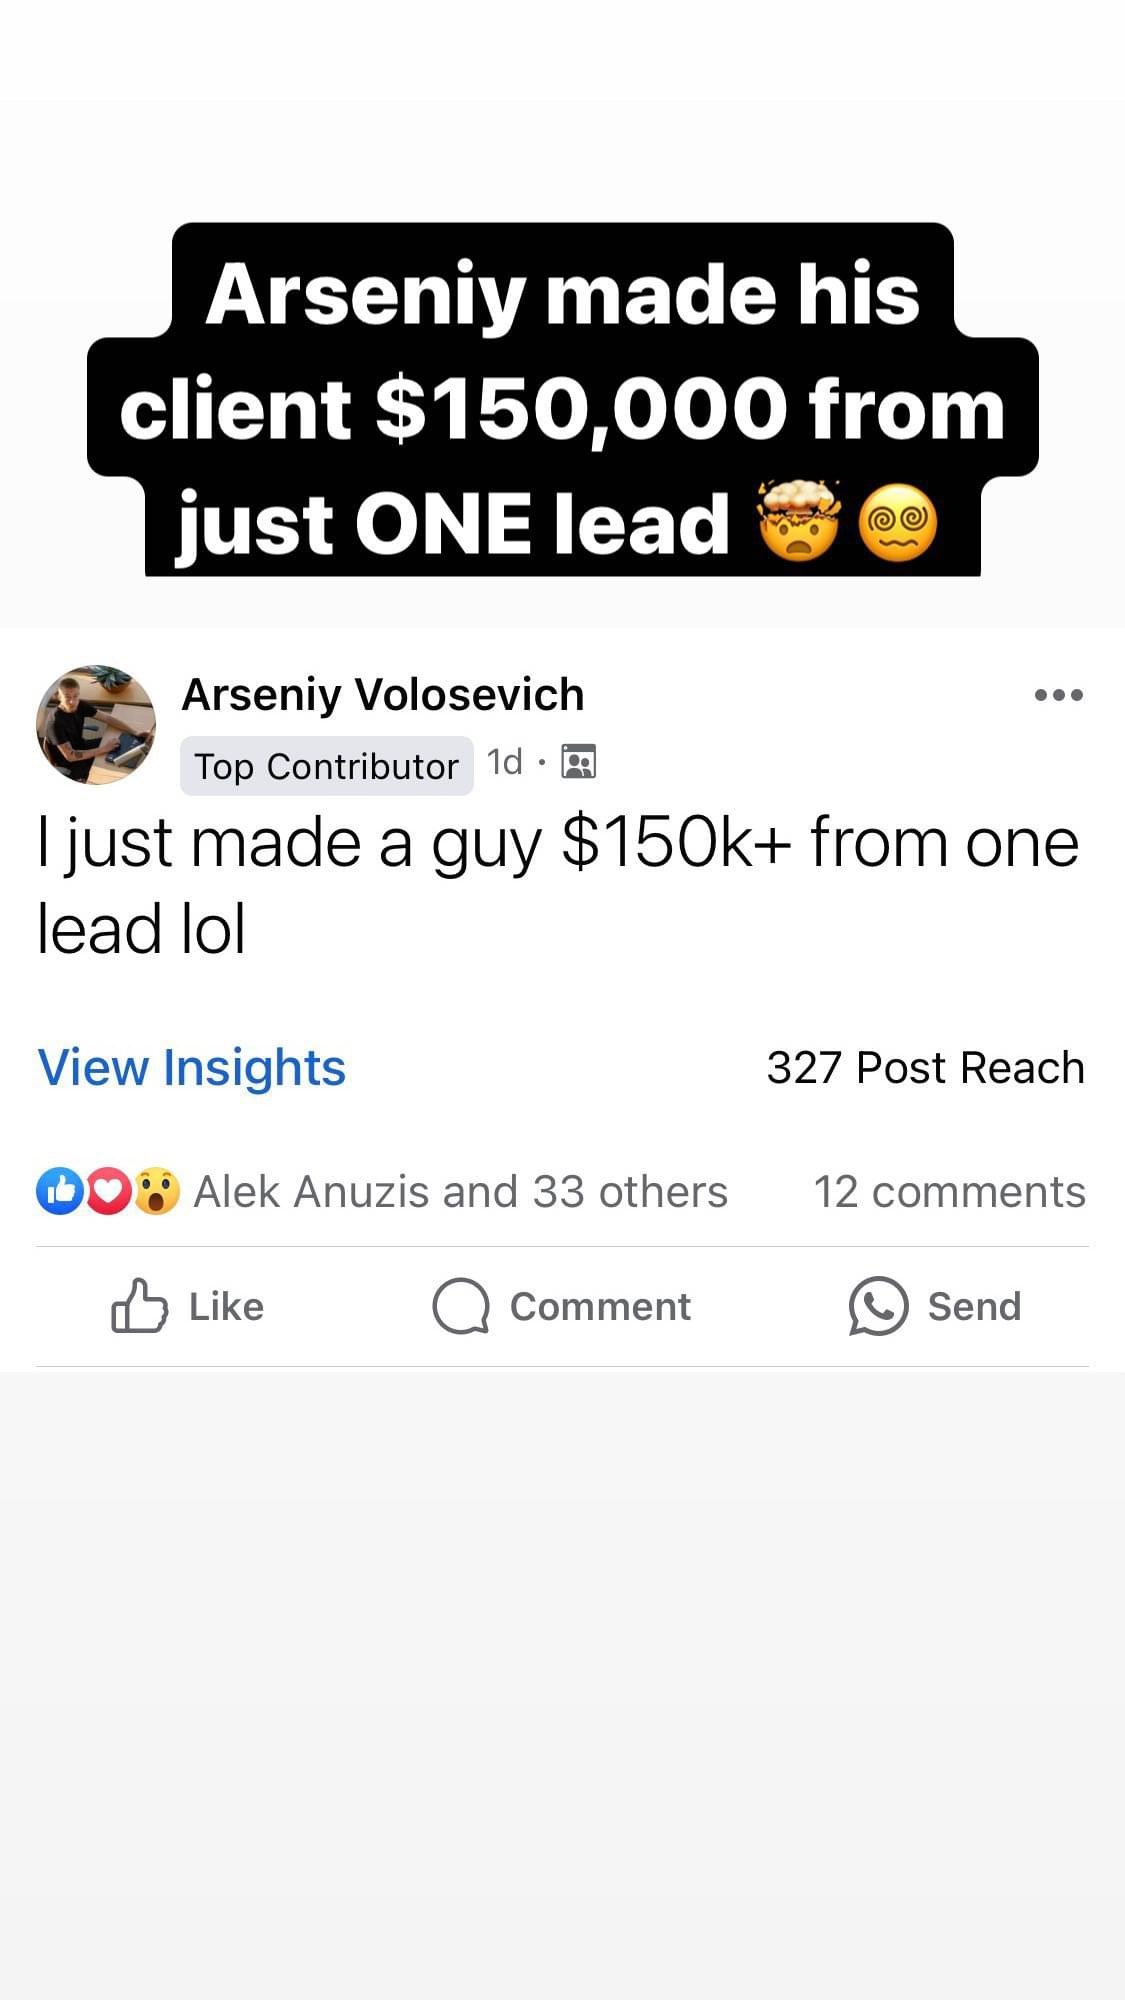Click the group members privacy icon
1125x2000 pixels.
(578, 762)
